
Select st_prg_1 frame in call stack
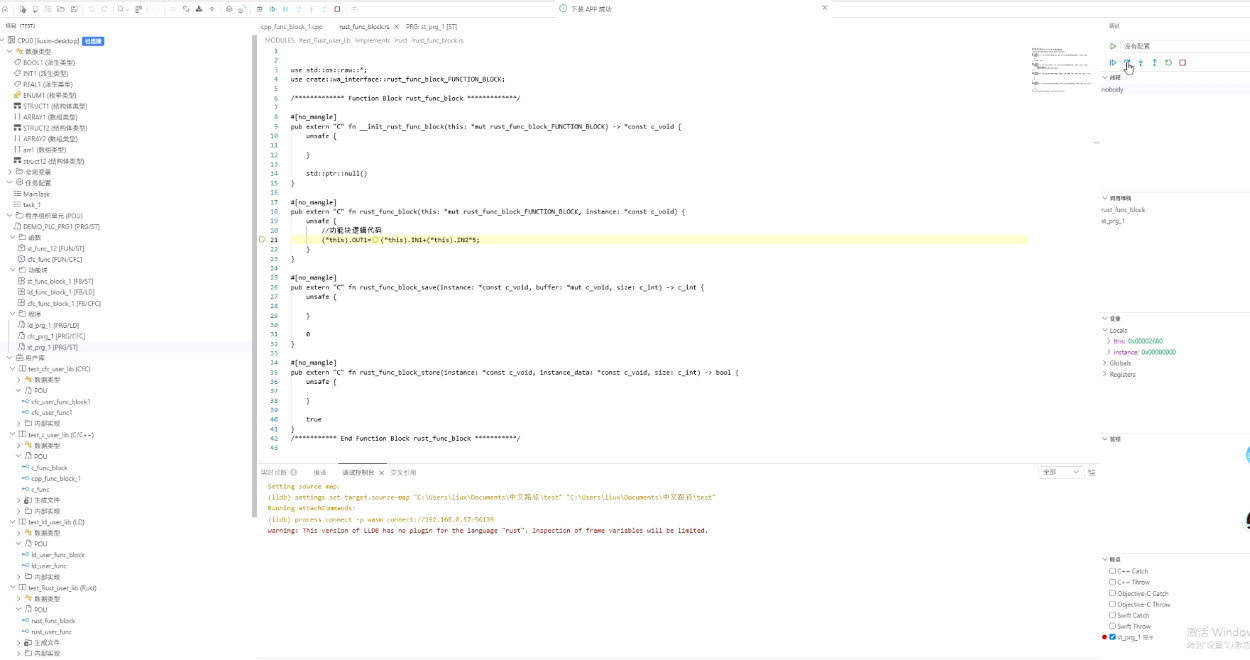coord(1113,221)
